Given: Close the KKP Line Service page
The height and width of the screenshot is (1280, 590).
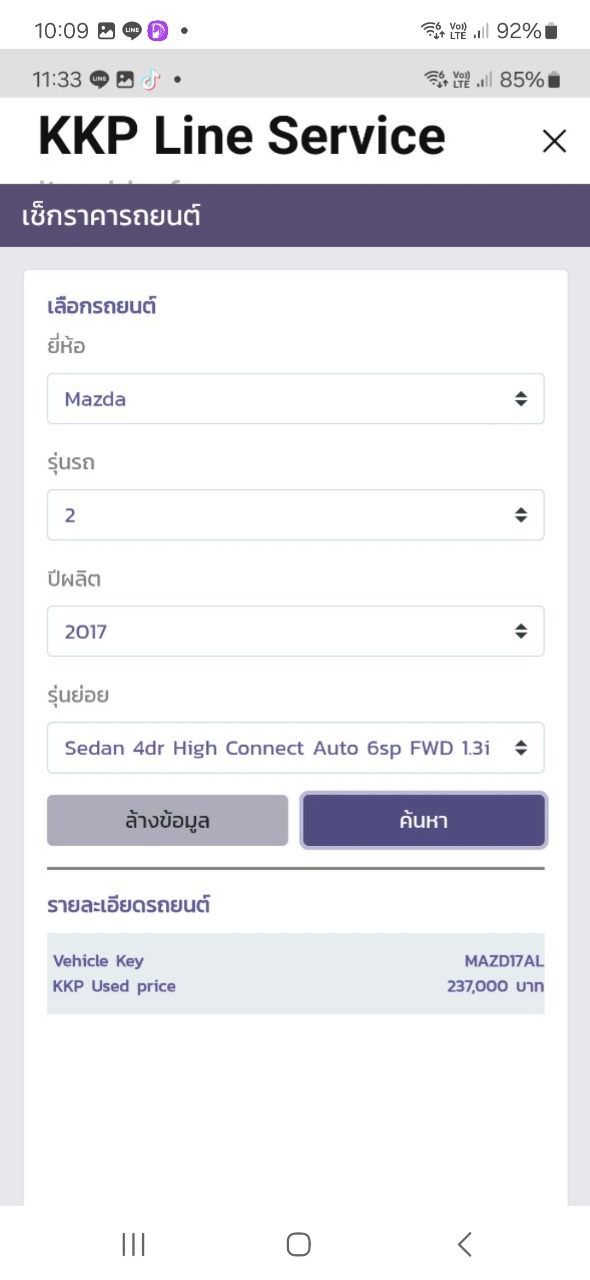Looking at the screenshot, I should 554,141.
